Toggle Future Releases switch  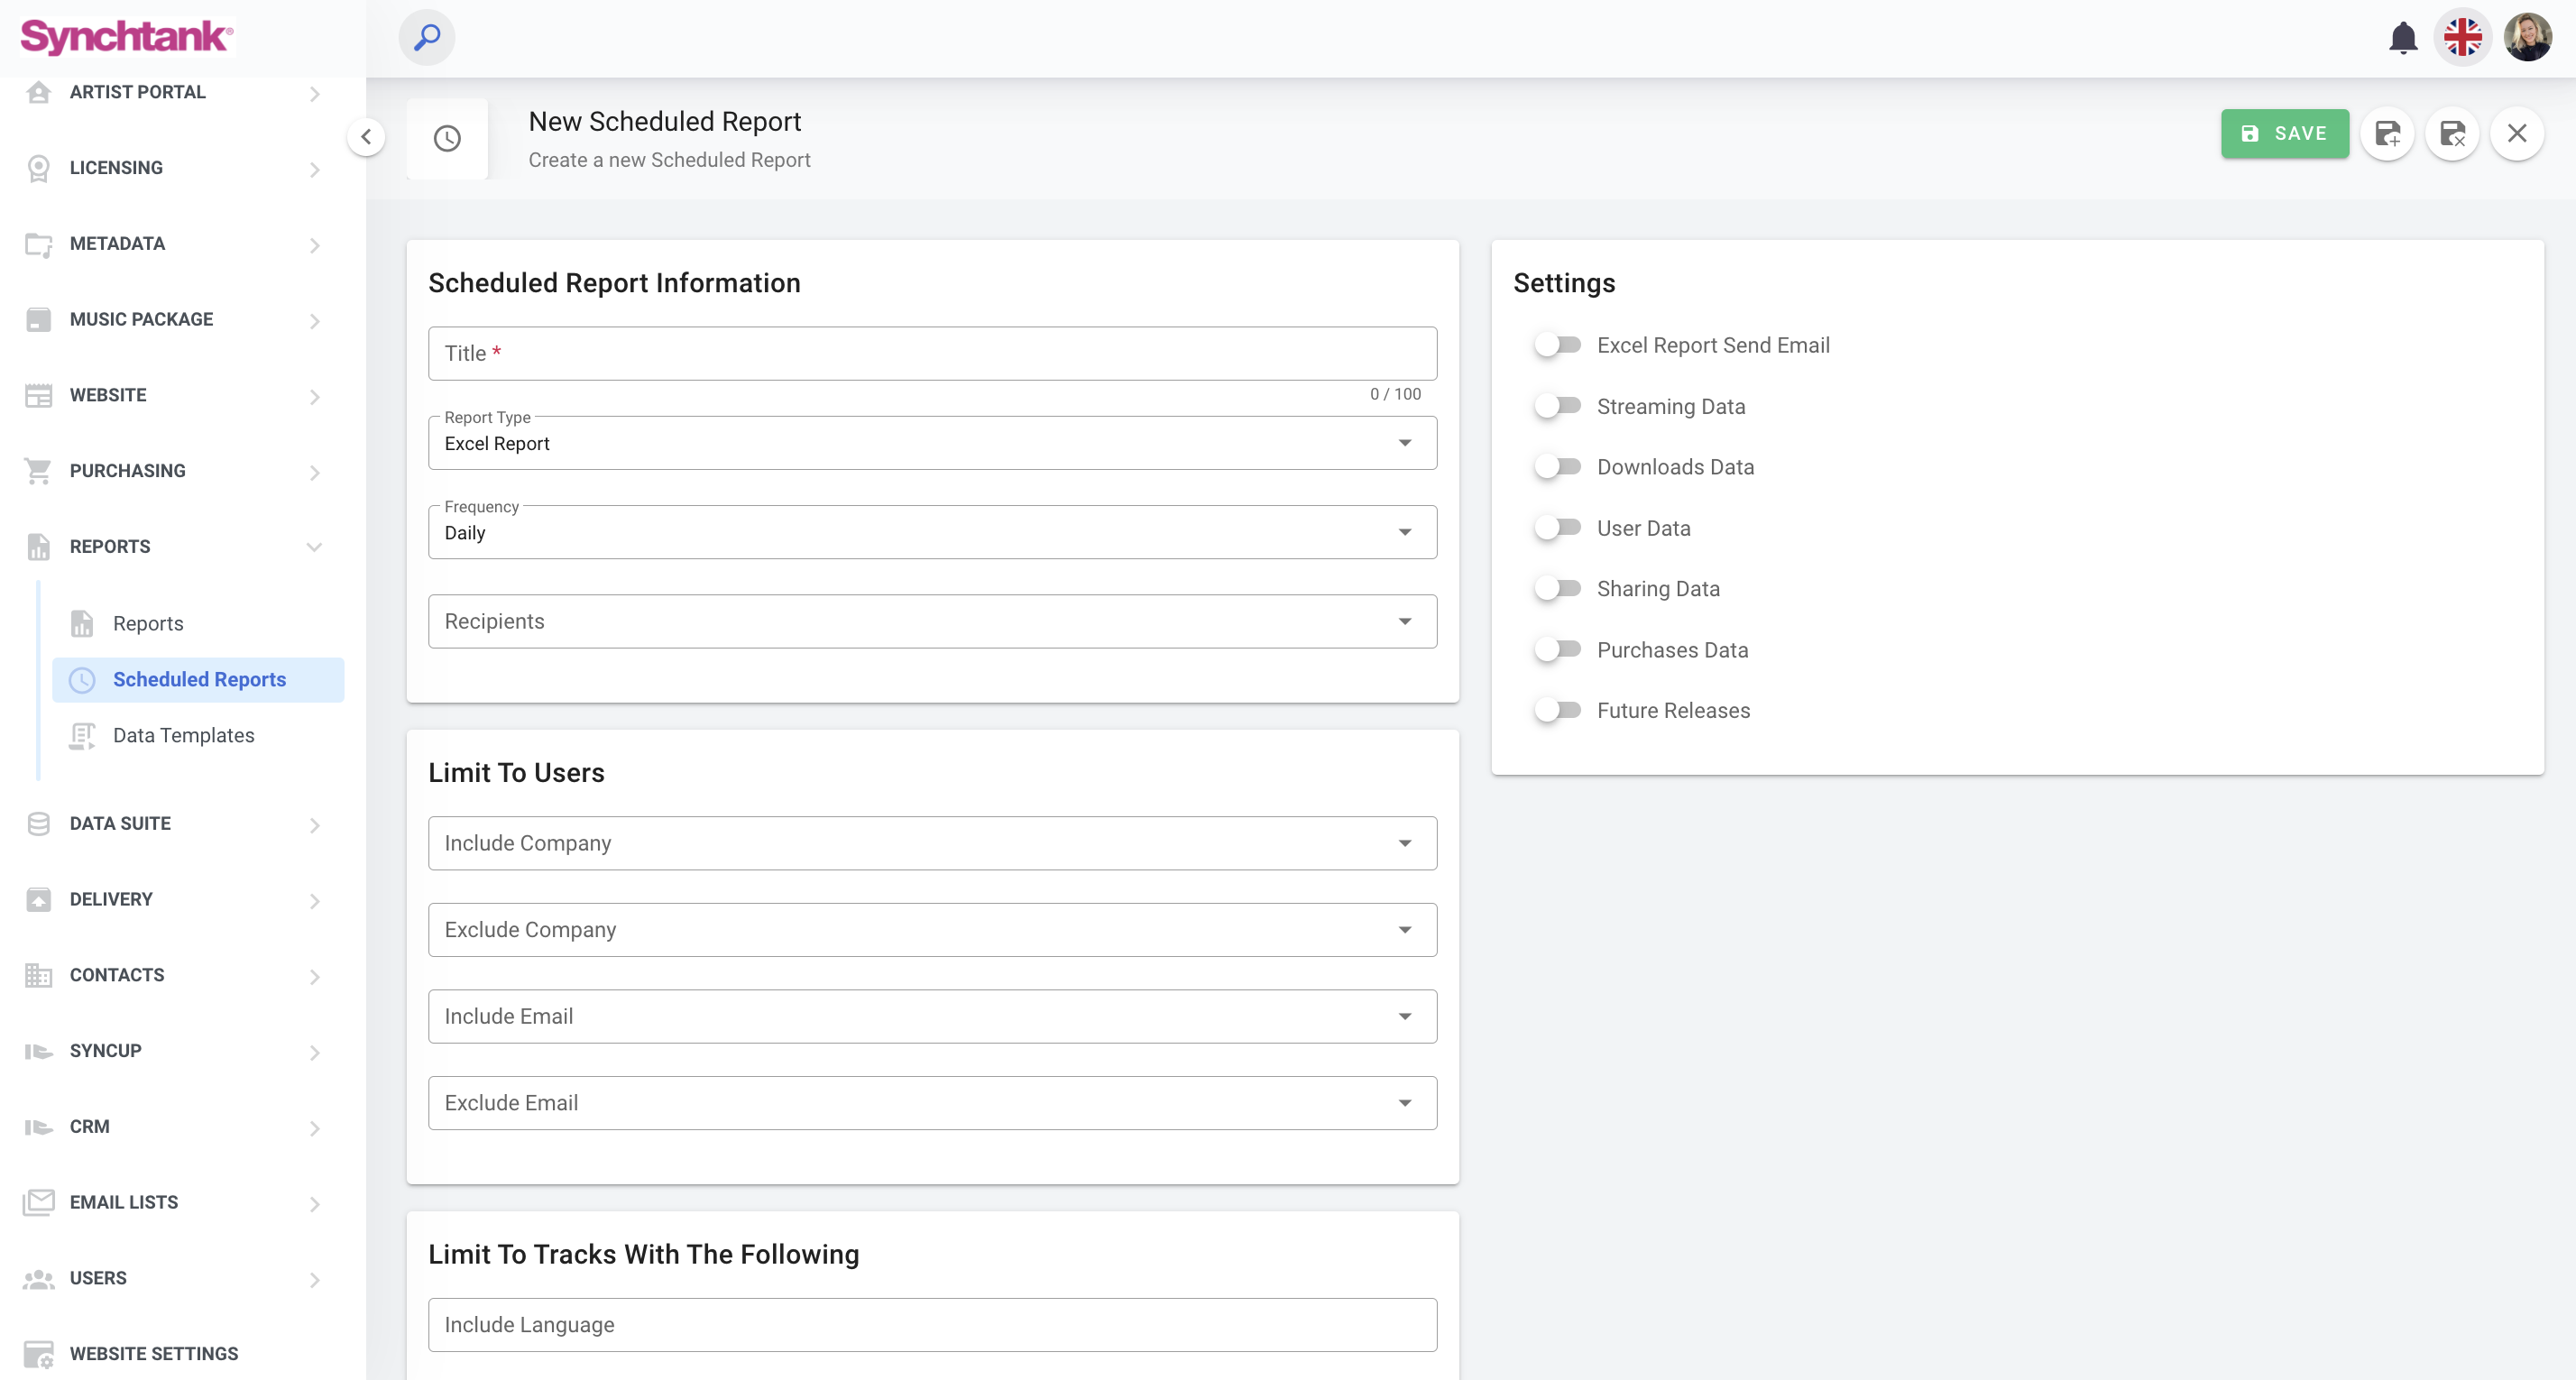click(x=1557, y=710)
